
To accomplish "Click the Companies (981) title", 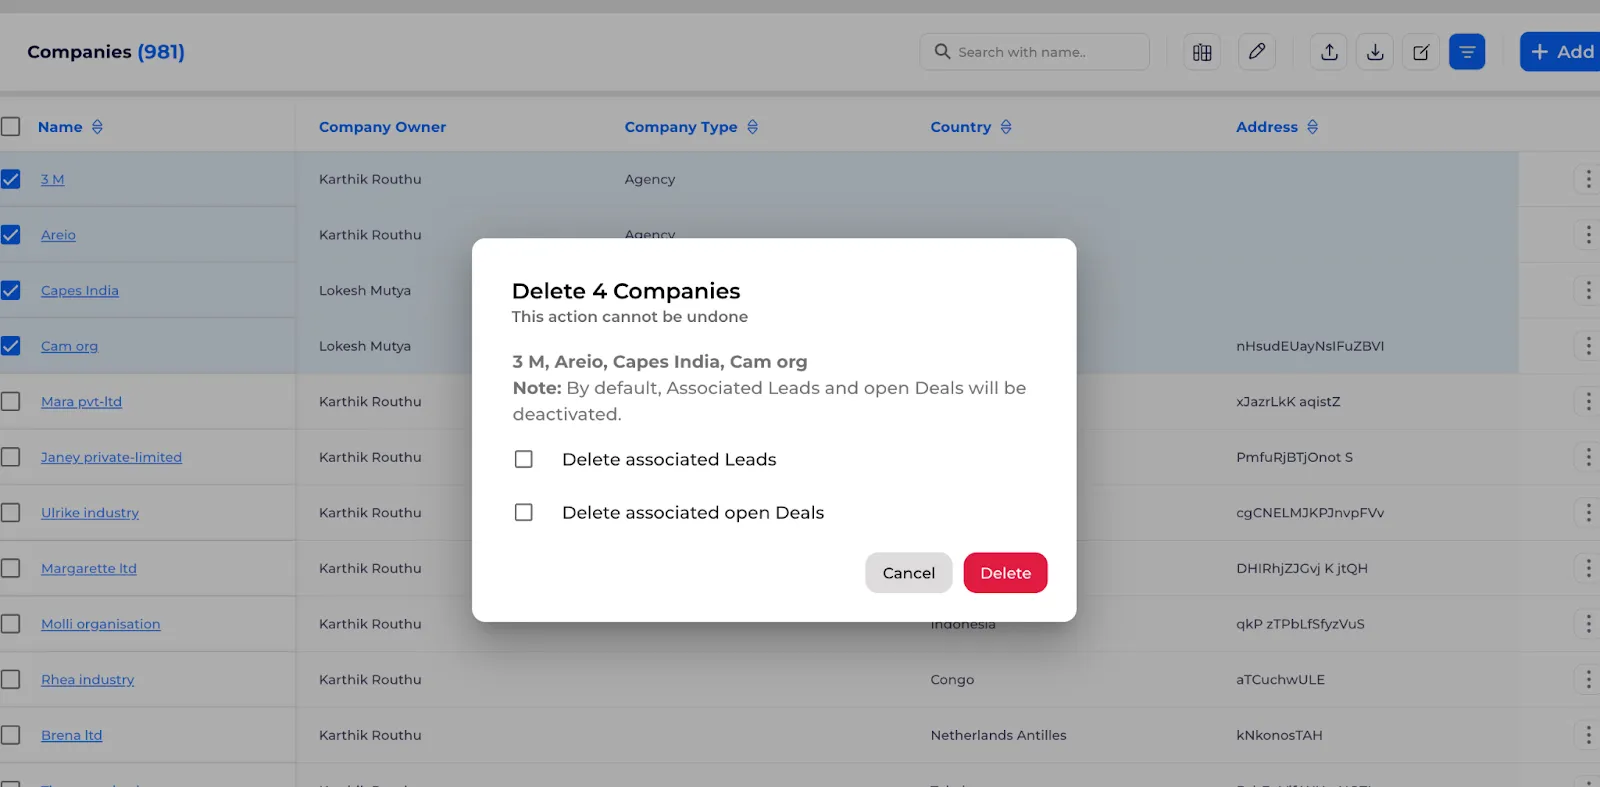I will [x=106, y=52].
